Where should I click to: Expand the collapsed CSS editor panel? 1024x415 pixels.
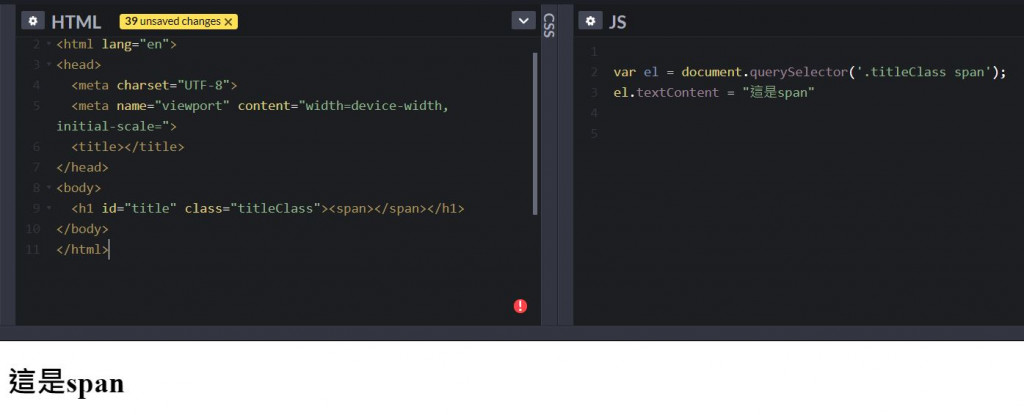pyautogui.click(x=549, y=26)
